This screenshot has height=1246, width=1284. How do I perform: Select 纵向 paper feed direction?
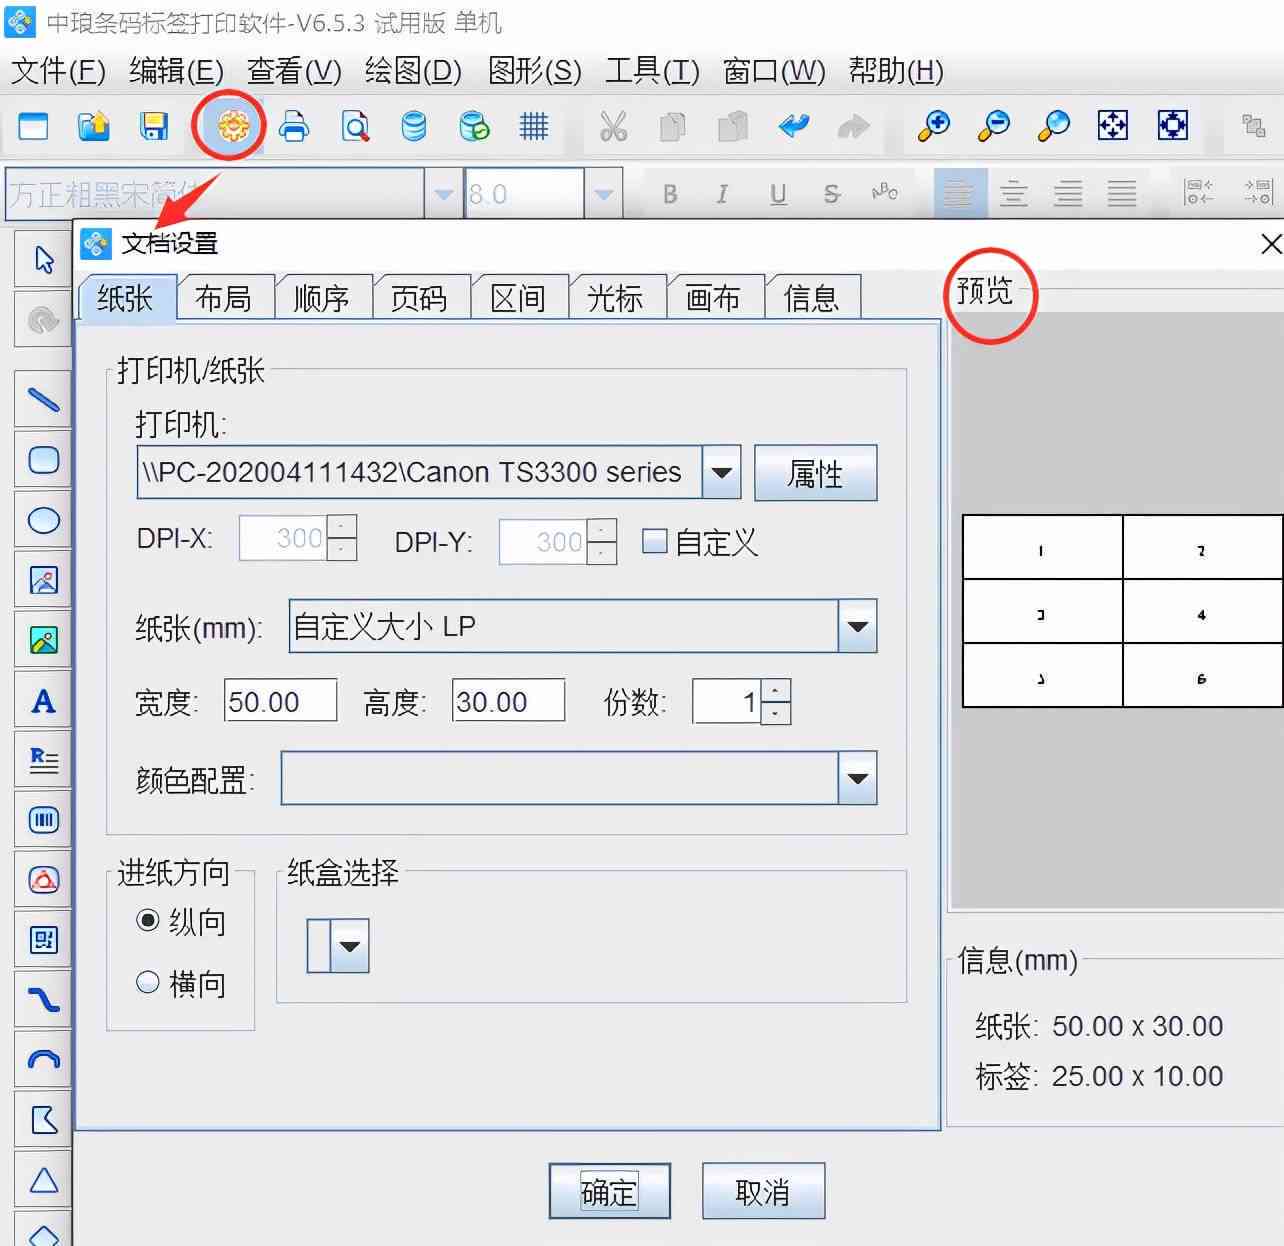coord(148,920)
